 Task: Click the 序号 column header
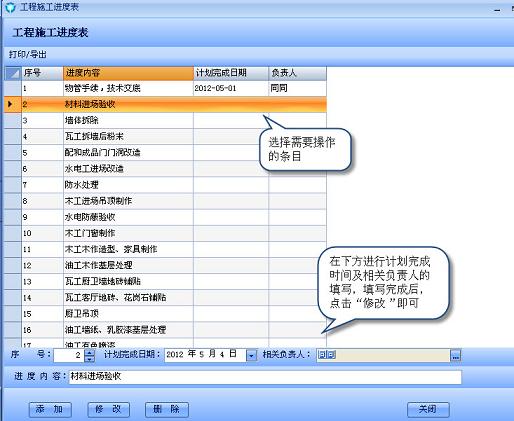click(x=42, y=73)
